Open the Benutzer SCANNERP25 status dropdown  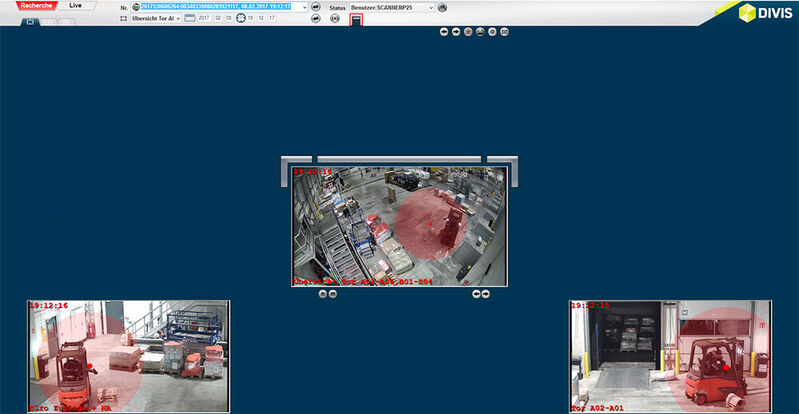pyautogui.click(x=392, y=7)
